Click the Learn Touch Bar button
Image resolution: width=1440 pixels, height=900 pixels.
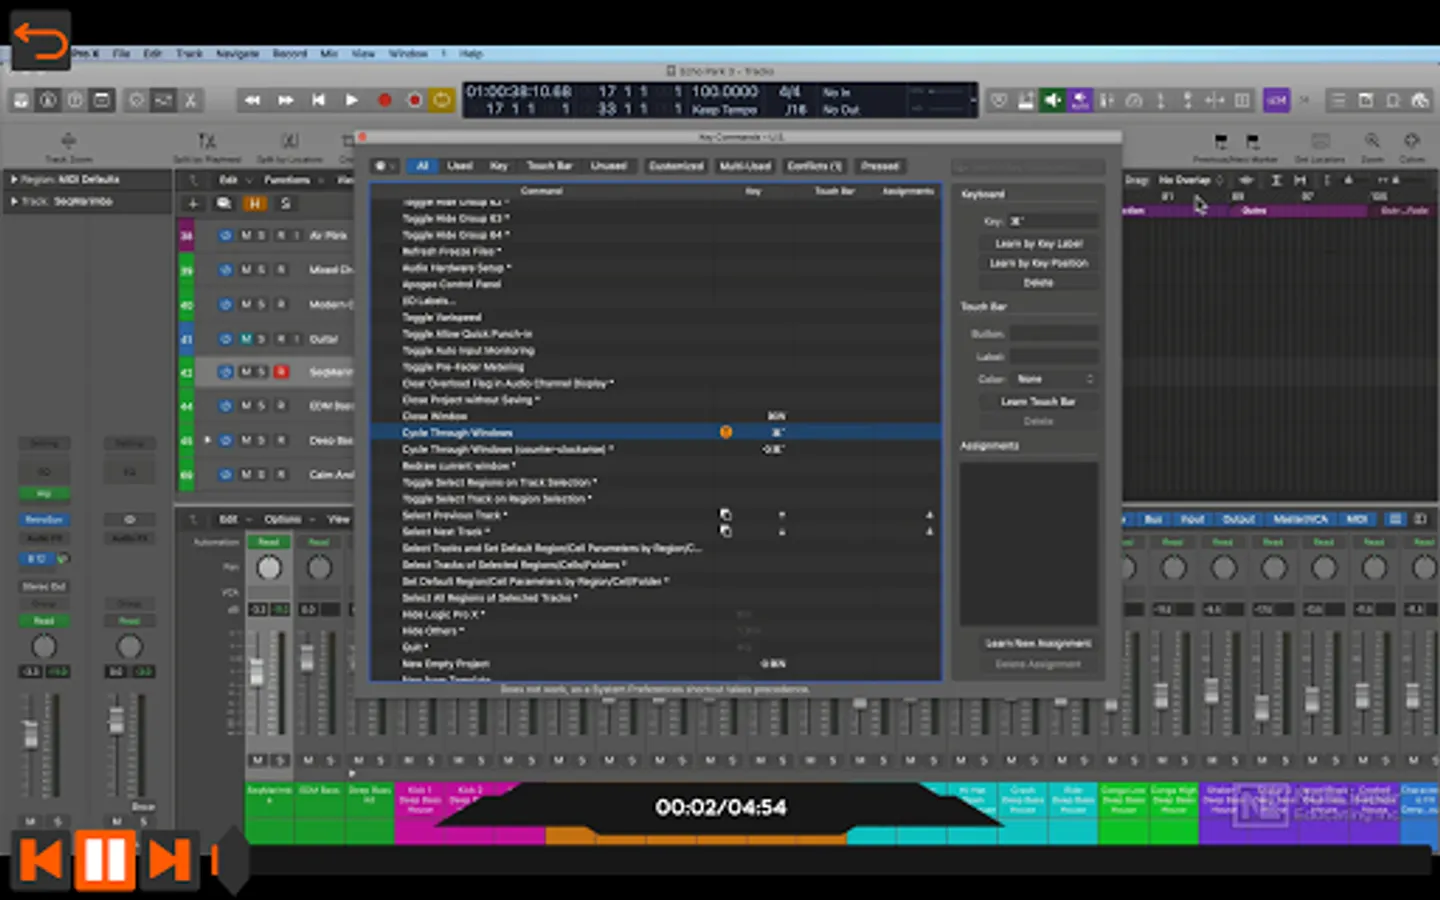[x=1038, y=401]
